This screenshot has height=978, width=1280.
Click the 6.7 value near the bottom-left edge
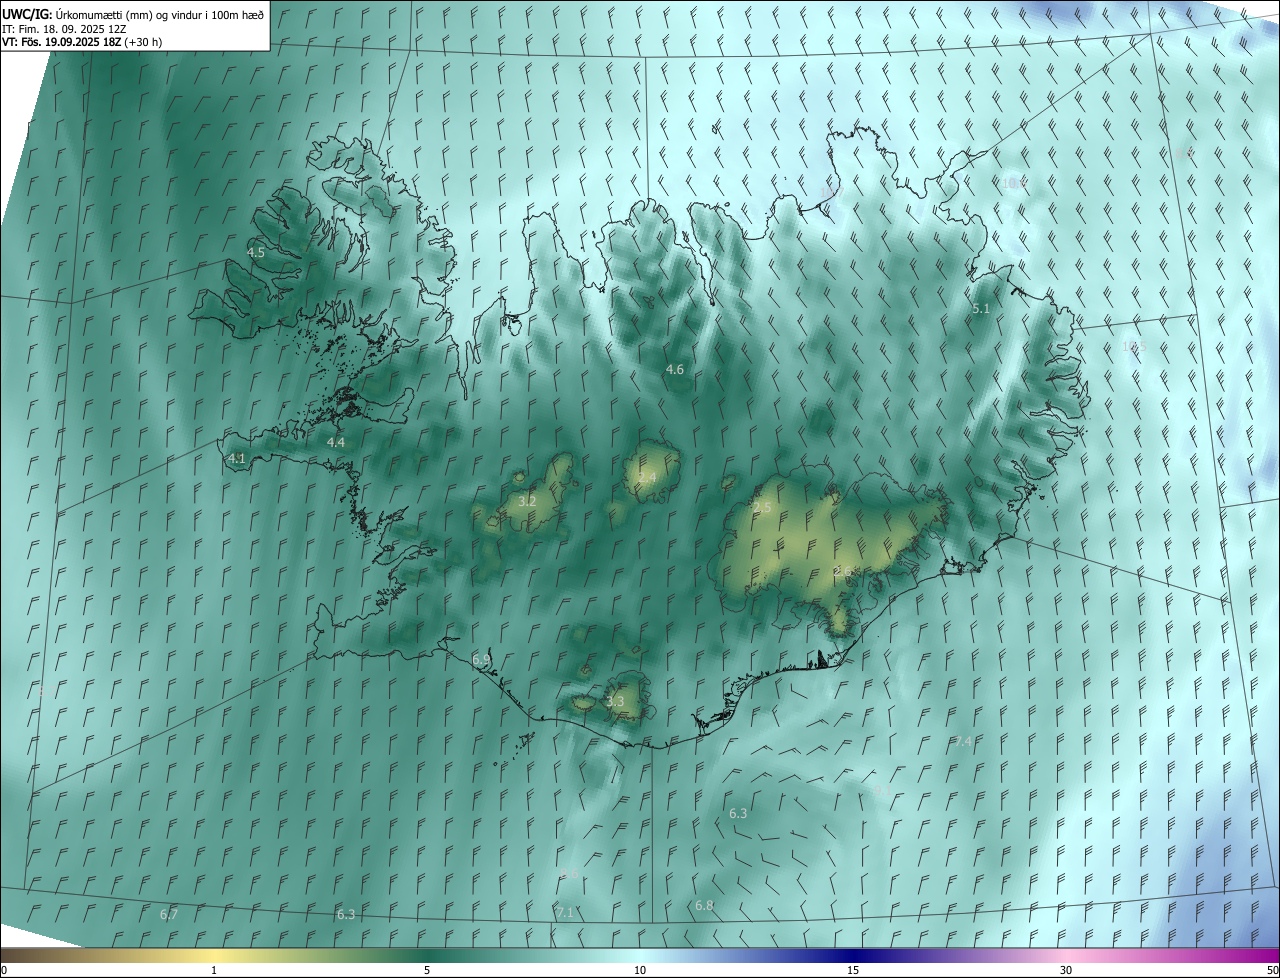click(x=169, y=915)
